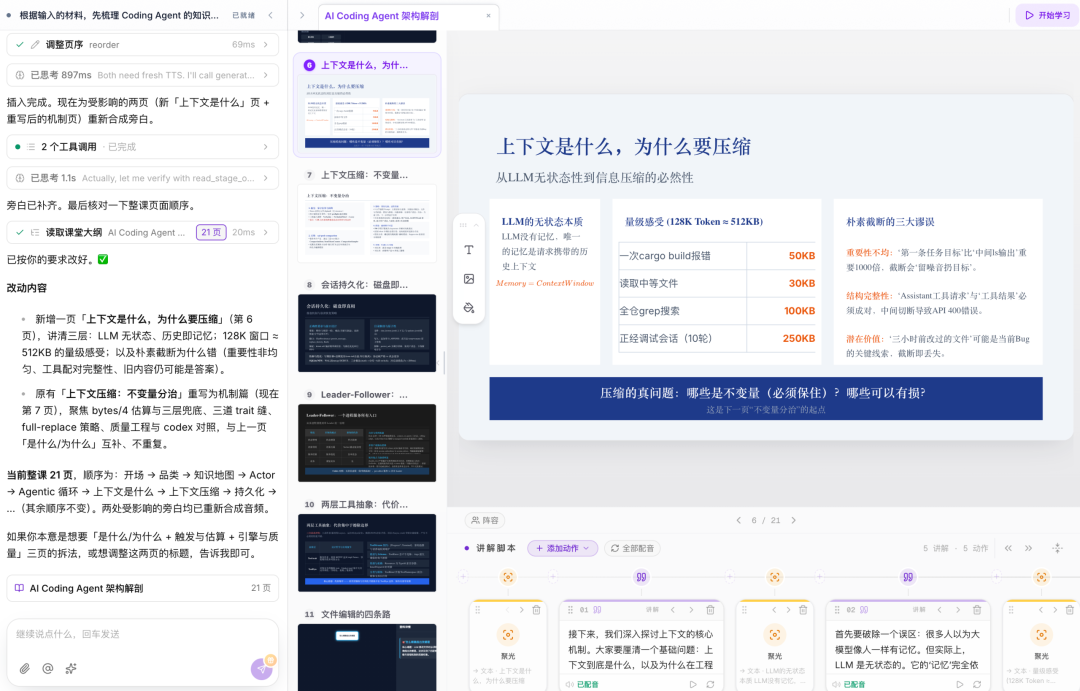
Task: Jump to last action with double-right arrows
Action: tap(1028, 548)
